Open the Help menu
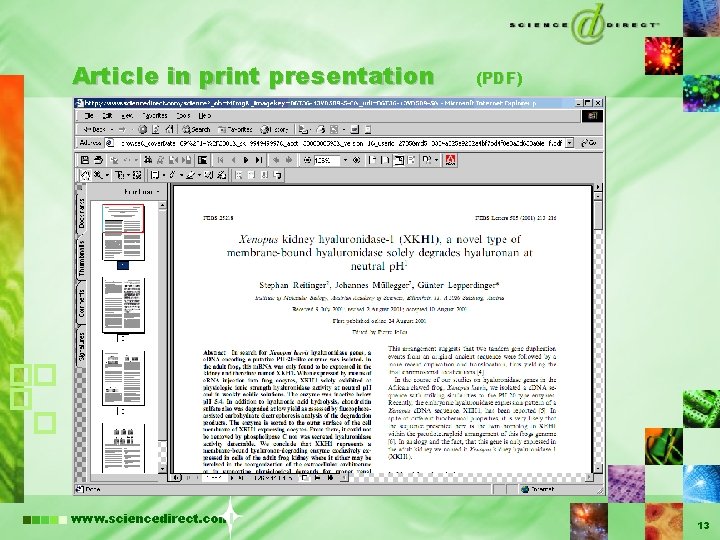This screenshot has width=720, height=540. coord(205,116)
